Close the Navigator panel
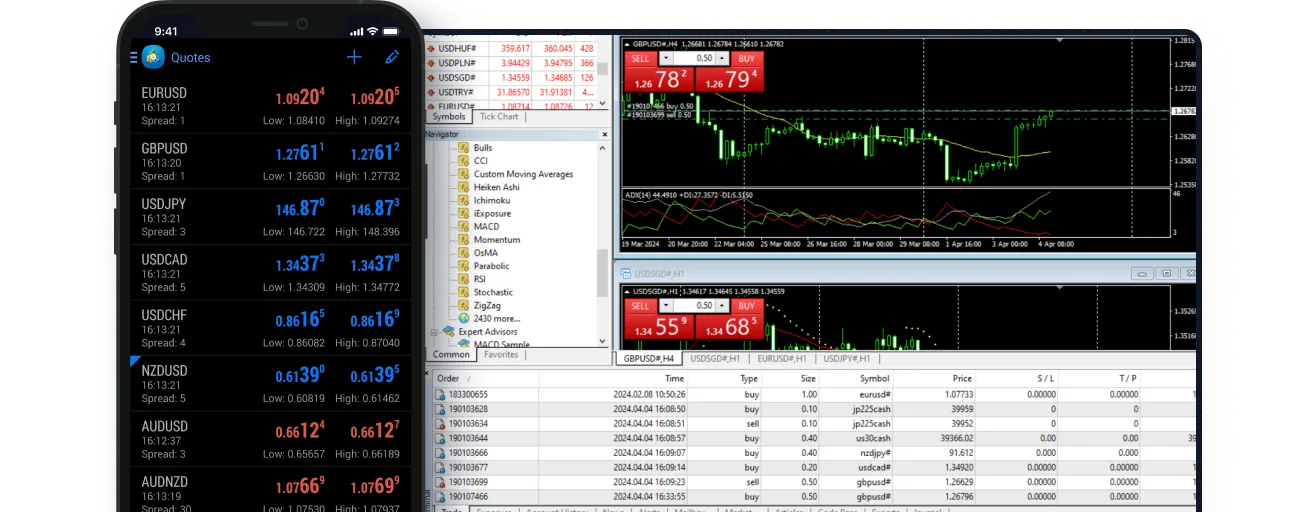 (604, 134)
